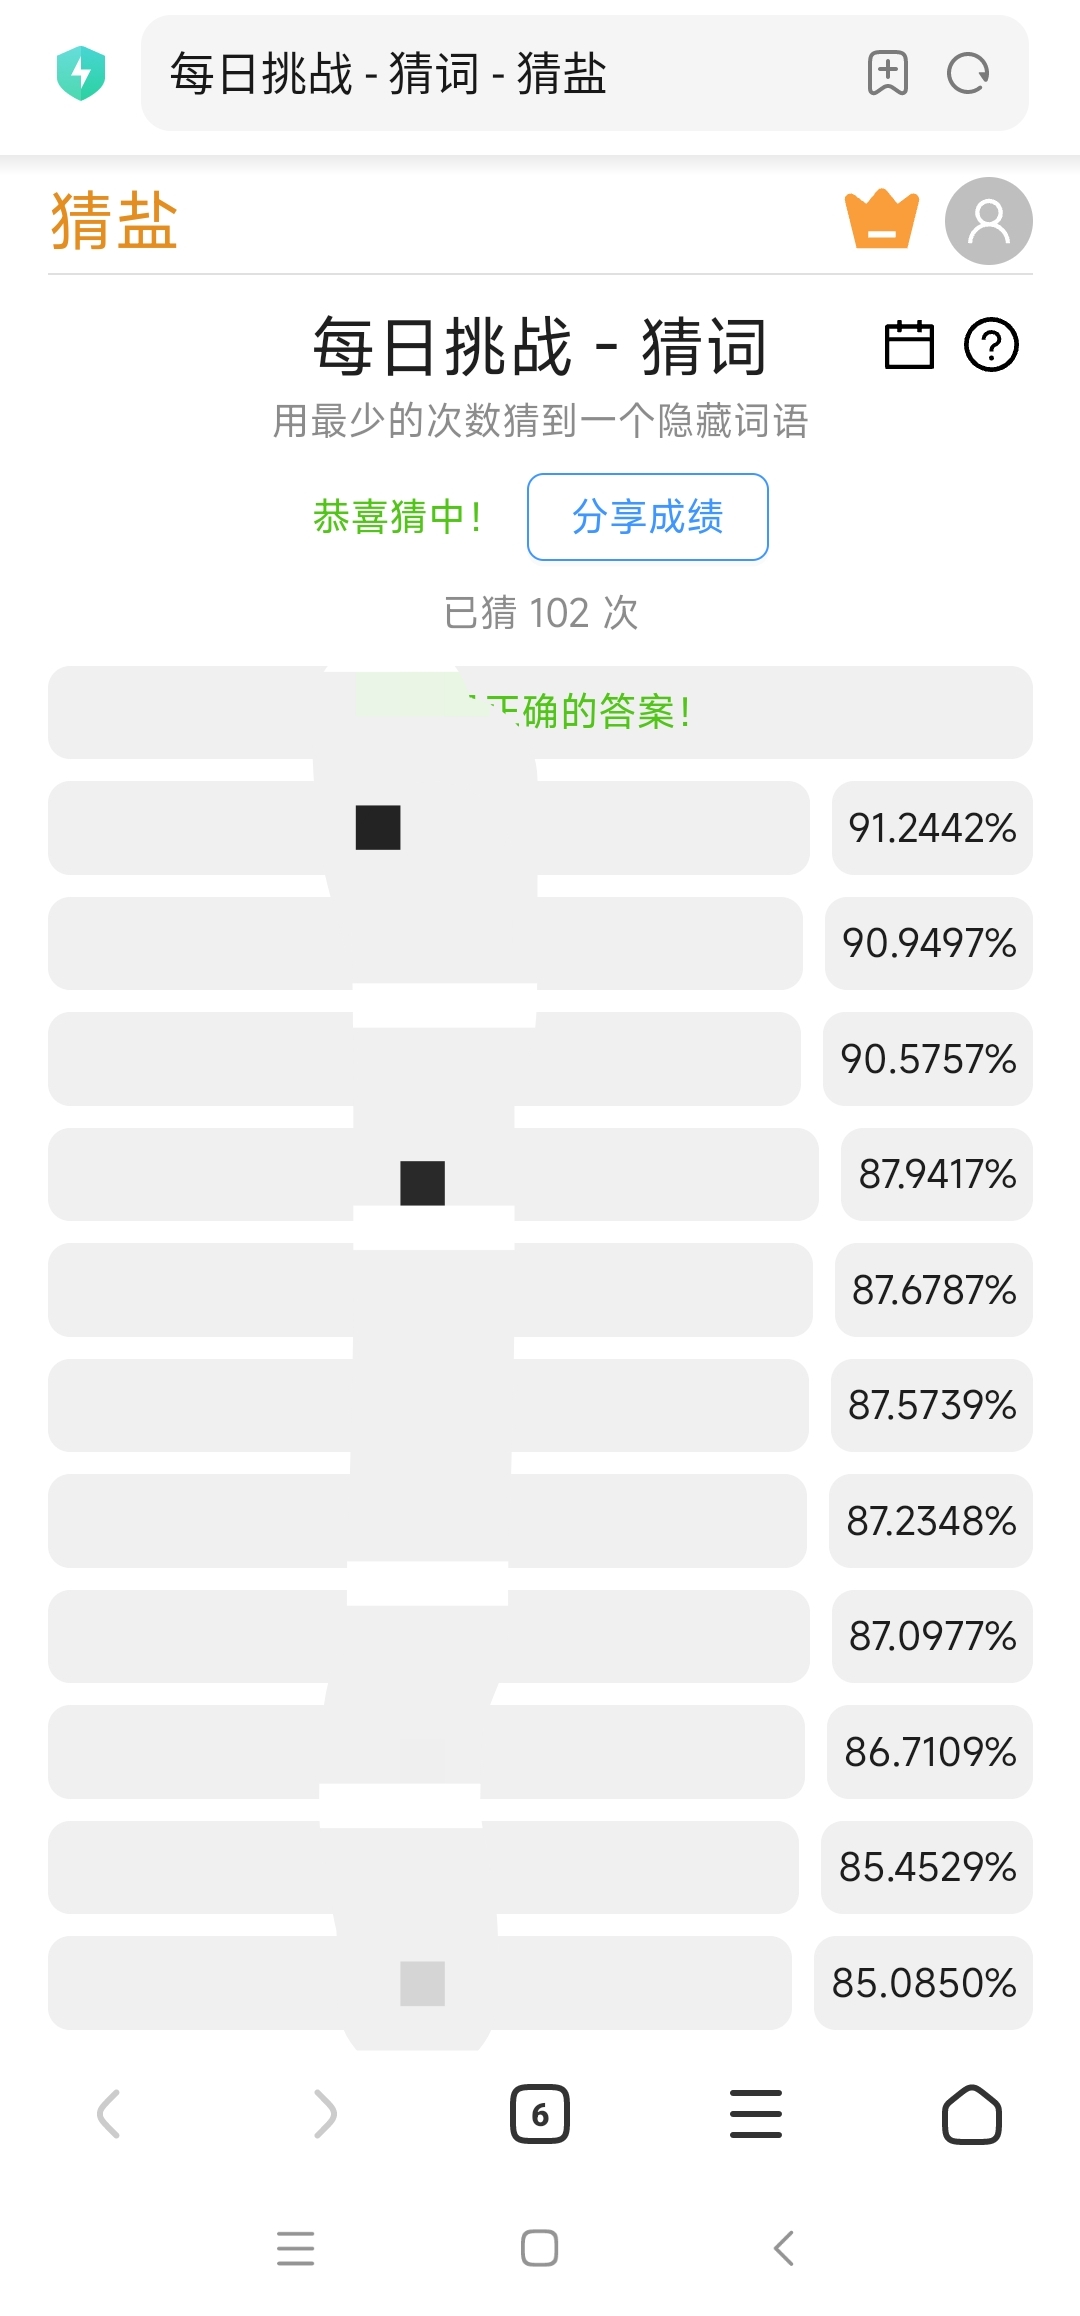Click the 猜盐 site logo
1080x2316 pixels.
tap(114, 221)
